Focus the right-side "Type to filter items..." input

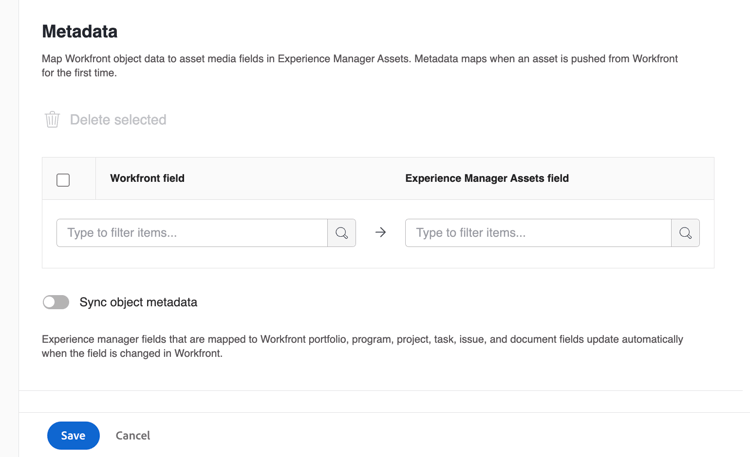tap(538, 233)
